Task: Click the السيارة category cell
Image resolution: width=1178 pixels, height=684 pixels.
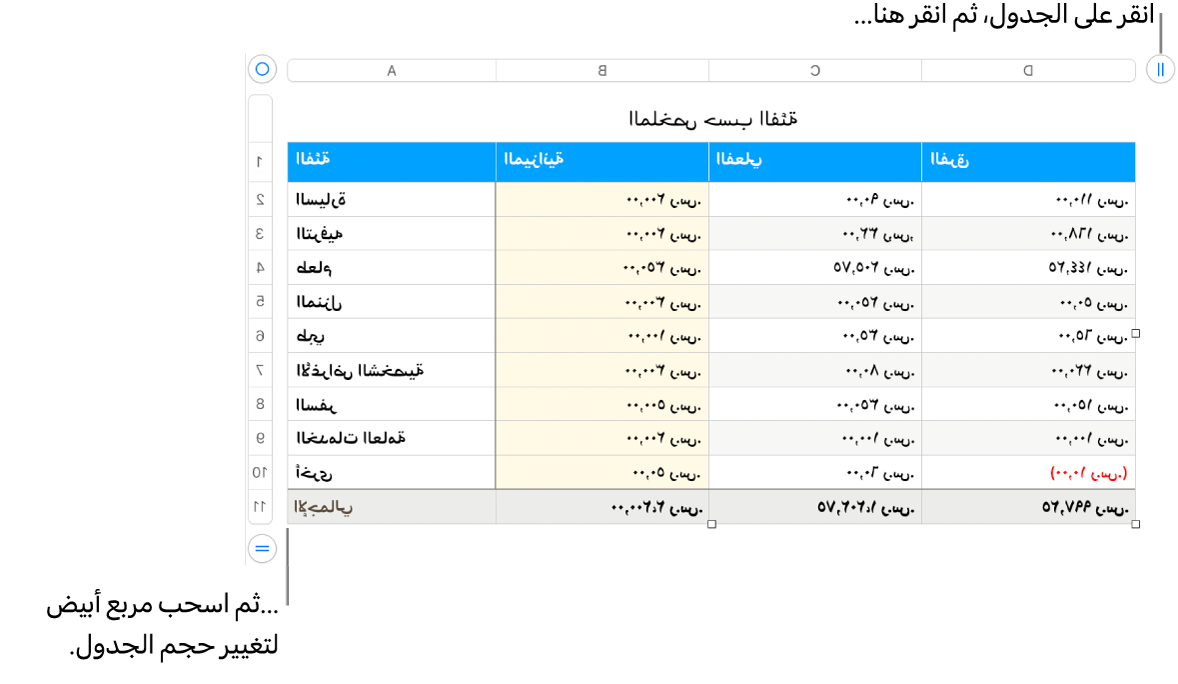Action: point(391,199)
